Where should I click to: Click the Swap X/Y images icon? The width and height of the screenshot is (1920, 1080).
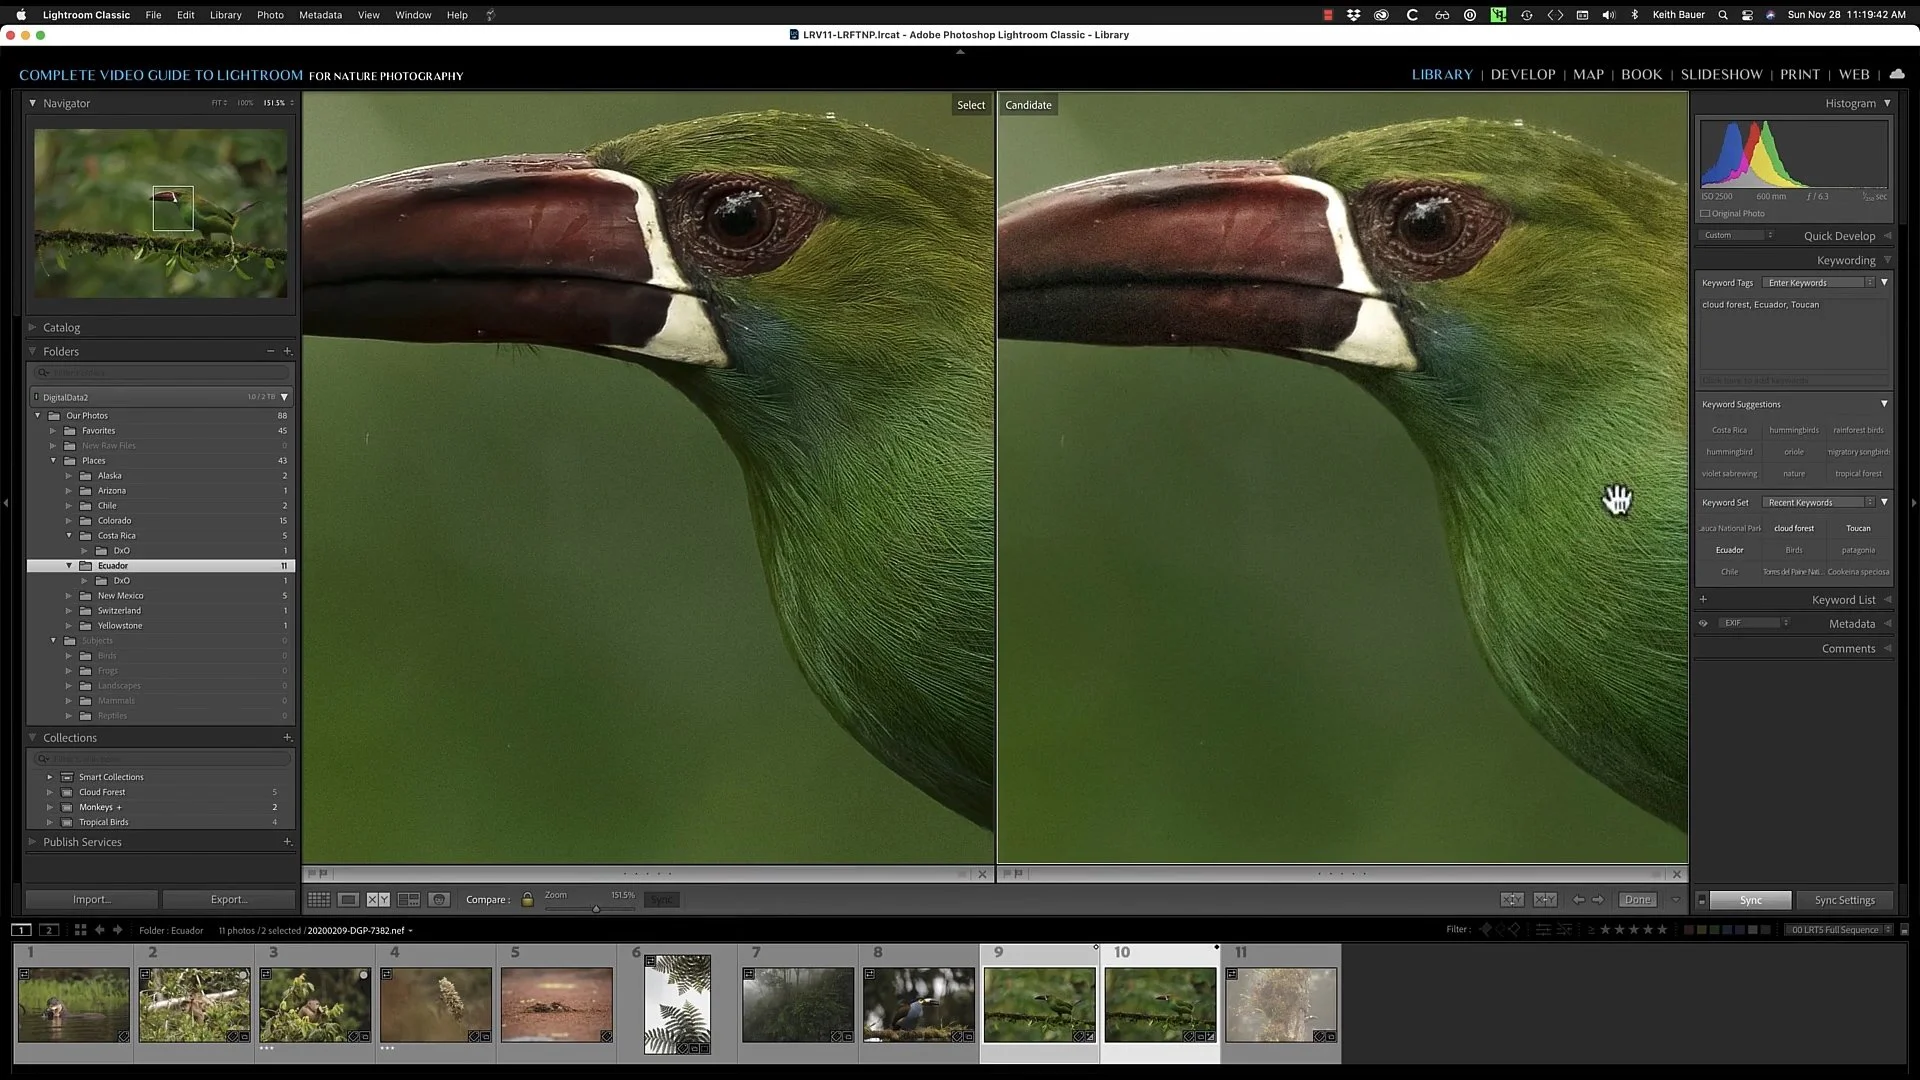point(1512,900)
